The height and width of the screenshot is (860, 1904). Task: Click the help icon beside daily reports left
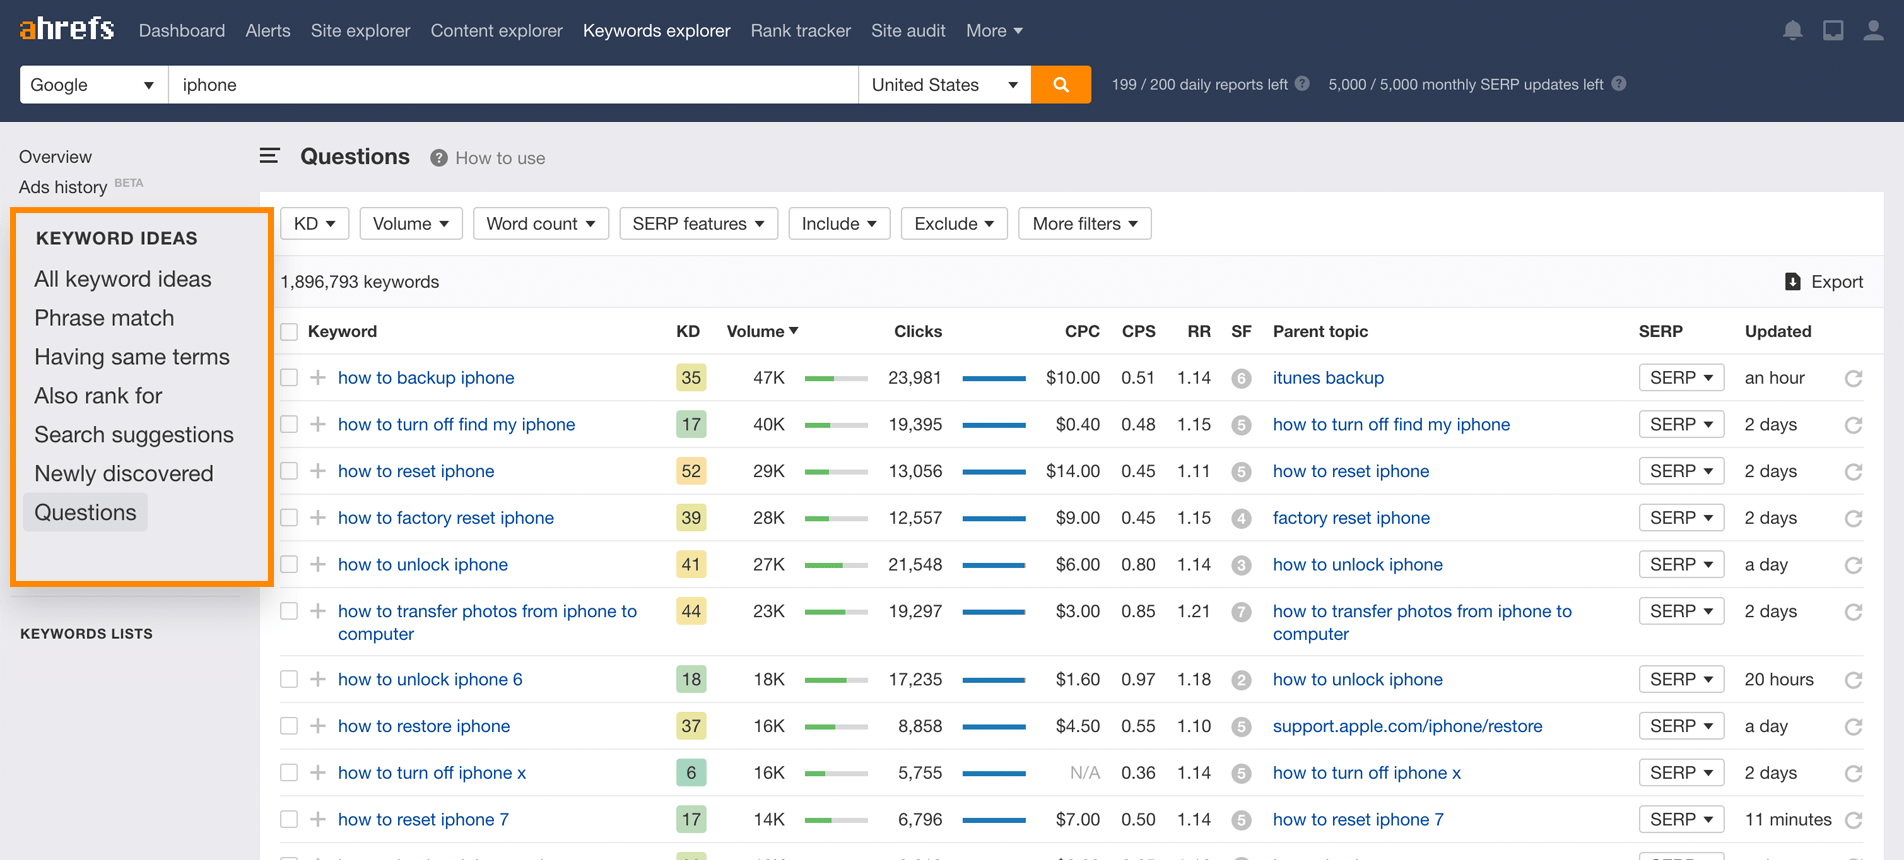tap(1302, 84)
